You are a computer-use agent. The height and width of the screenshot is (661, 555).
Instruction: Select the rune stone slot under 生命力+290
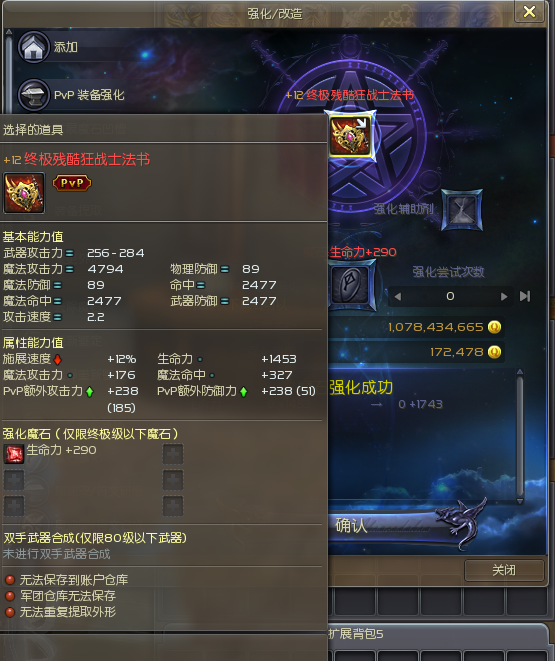point(352,285)
